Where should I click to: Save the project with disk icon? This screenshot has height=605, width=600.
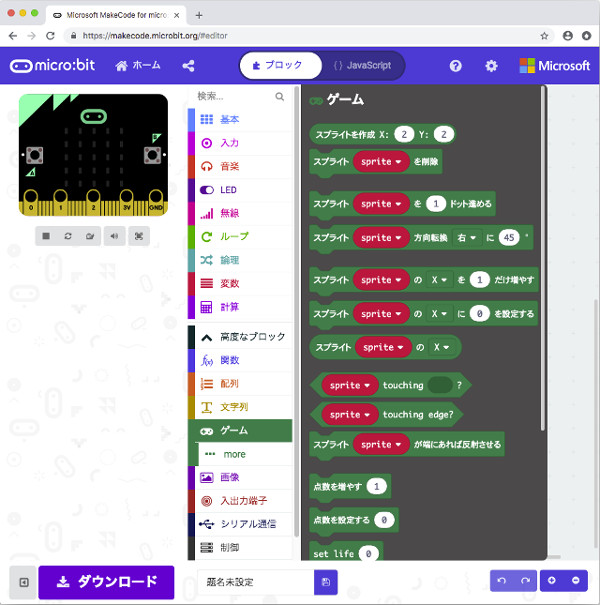pos(326,582)
